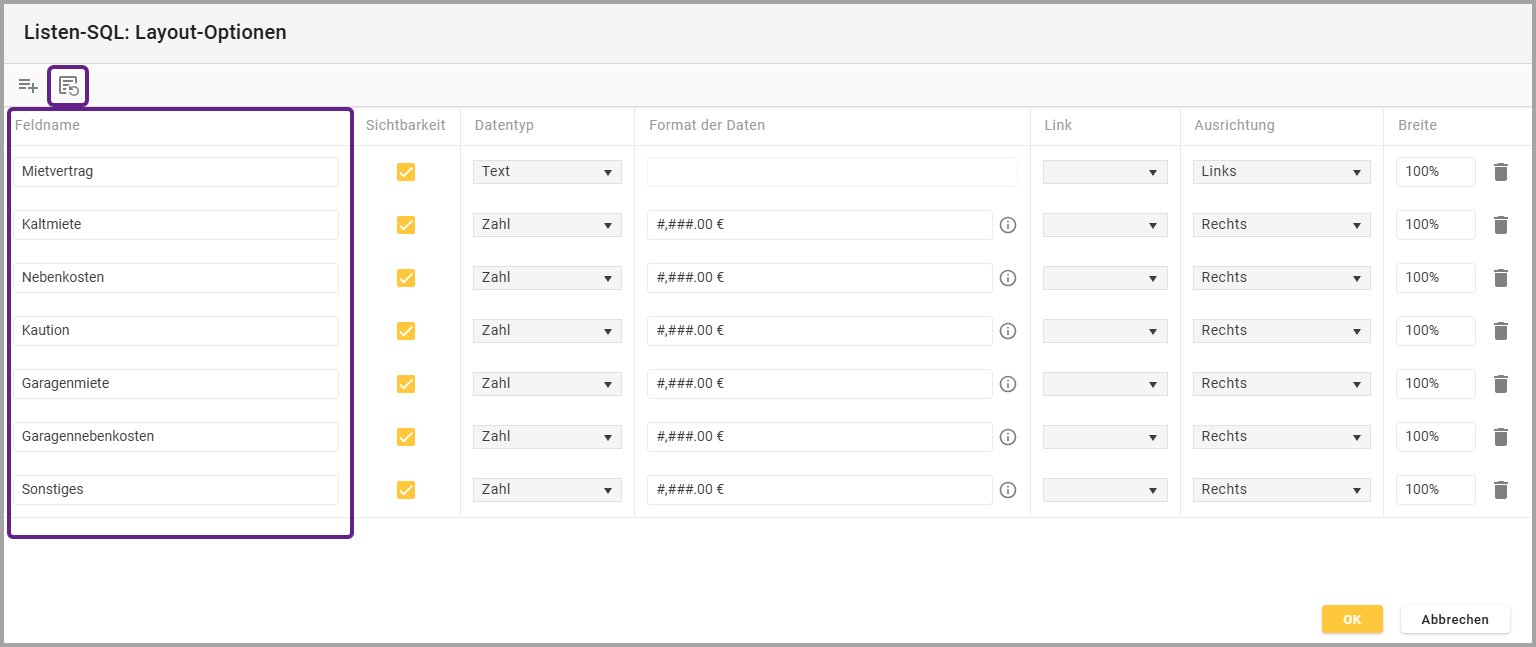Click the Breite field for Sonstiges
Image resolution: width=1536 pixels, height=647 pixels.
pyautogui.click(x=1435, y=490)
